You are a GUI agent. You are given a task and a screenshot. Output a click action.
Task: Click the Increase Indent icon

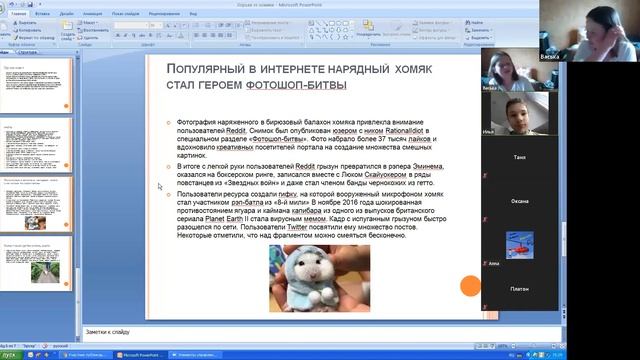(x=229, y=25)
